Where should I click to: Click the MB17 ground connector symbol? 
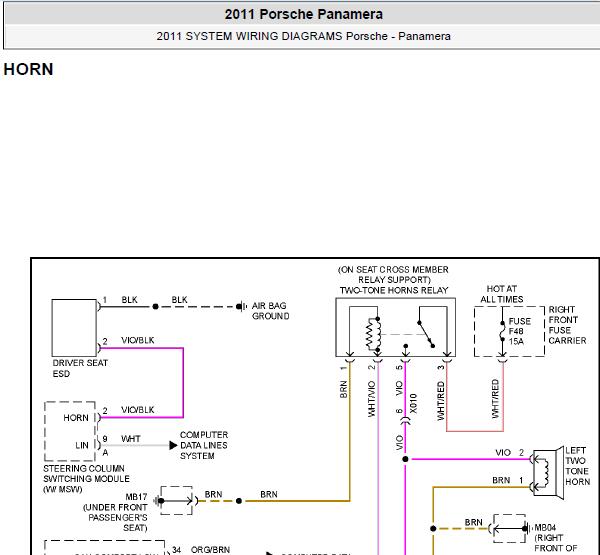pyautogui.click(x=176, y=501)
